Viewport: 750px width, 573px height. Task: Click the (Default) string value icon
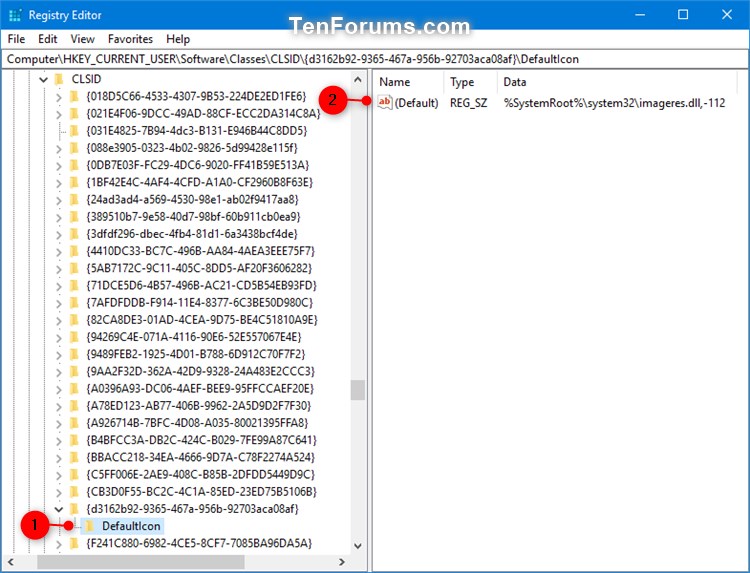click(385, 102)
